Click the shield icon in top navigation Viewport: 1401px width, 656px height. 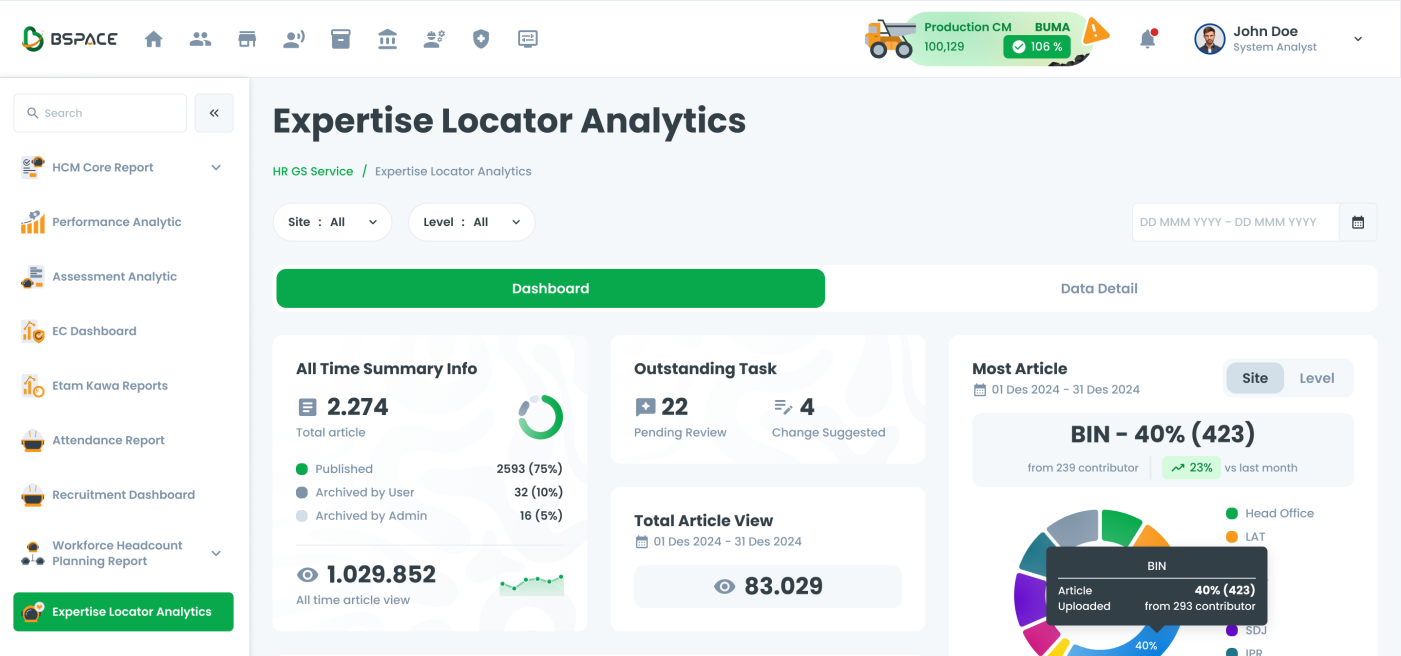tap(481, 39)
